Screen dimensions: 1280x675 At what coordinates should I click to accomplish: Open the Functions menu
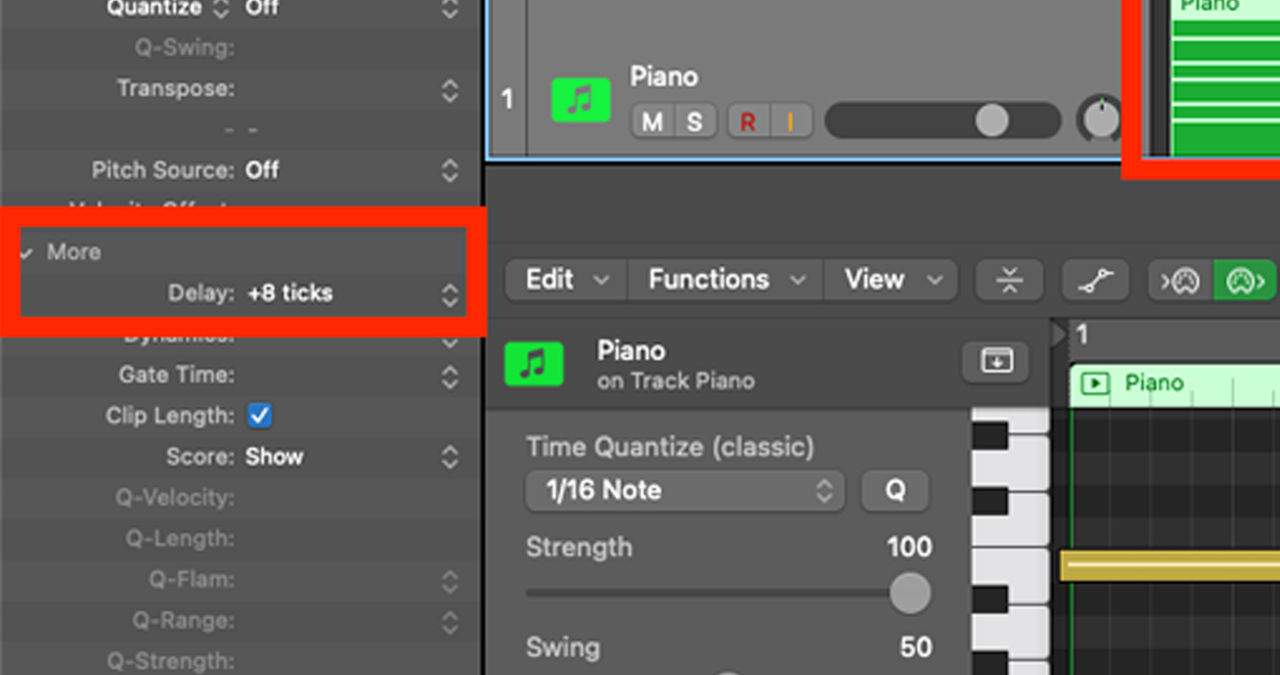pos(725,280)
